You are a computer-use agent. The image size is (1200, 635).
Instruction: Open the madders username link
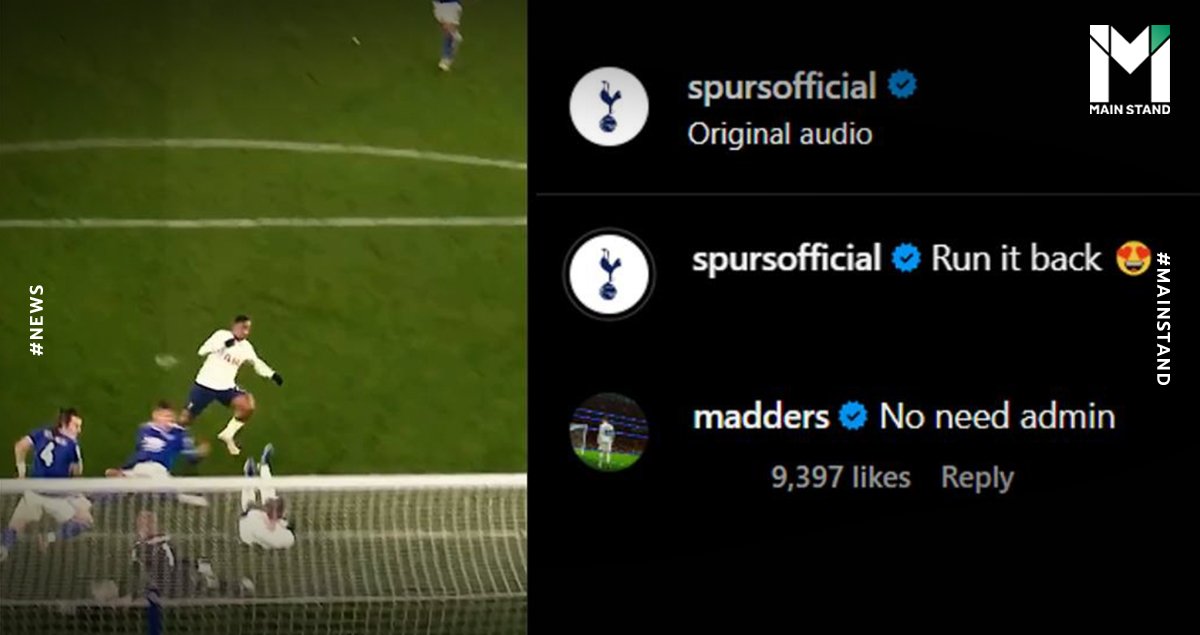761,416
